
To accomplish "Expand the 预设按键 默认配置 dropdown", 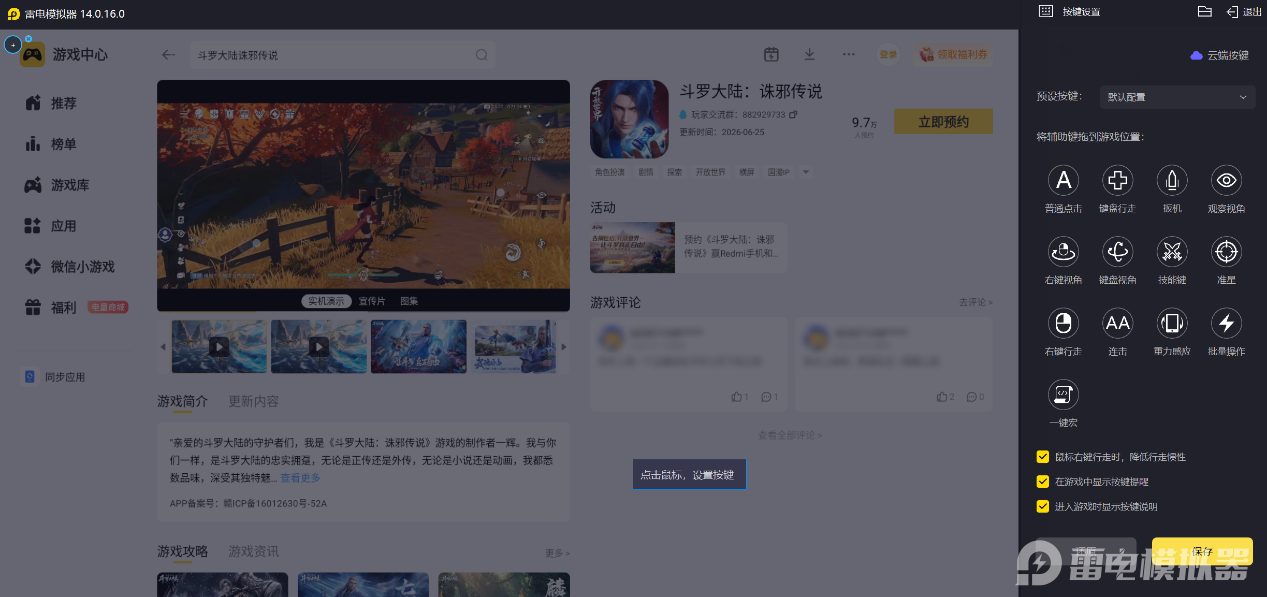I will click(1177, 97).
